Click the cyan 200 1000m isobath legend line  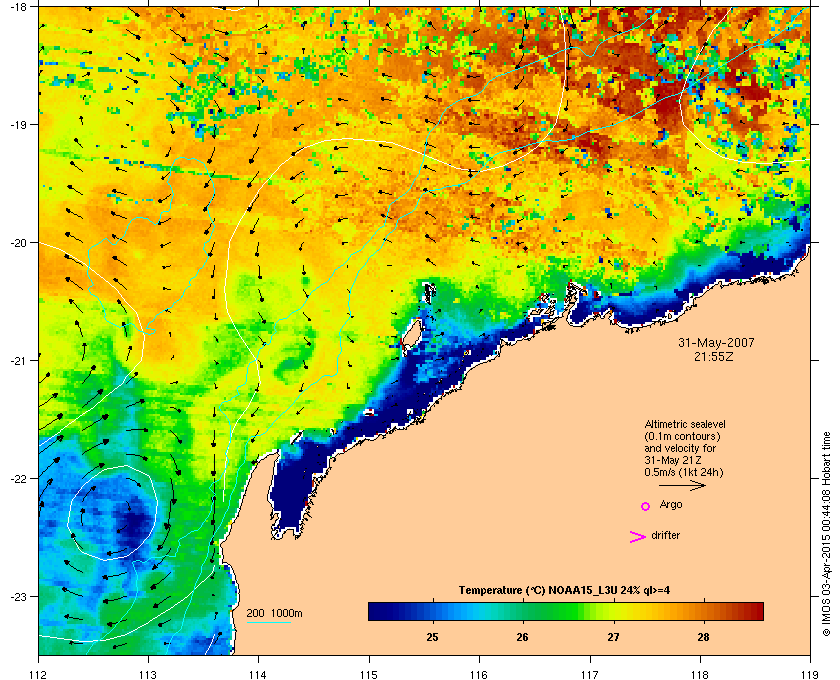click(x=268, y=623)
